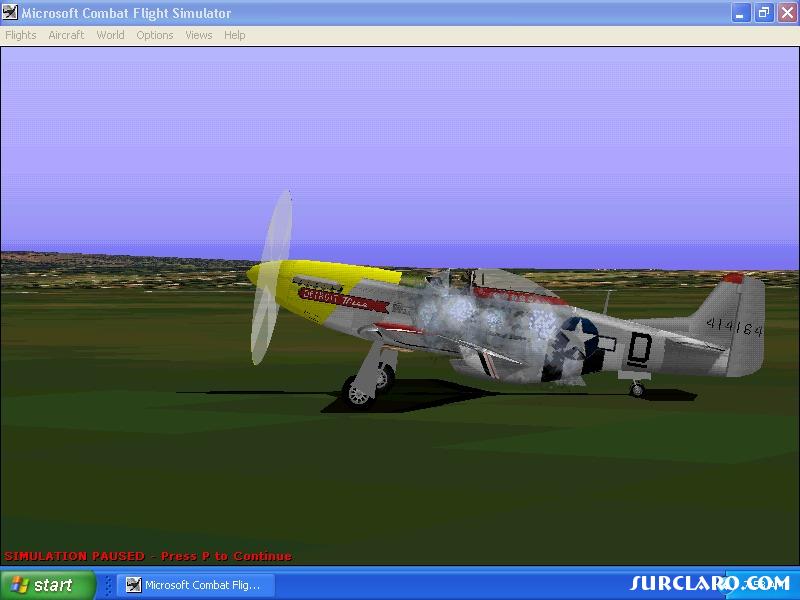The height and width of the screenshot is (600, 800).
Task: Open the Flights menu
Action: pyautogui.click(x=21, y=35)
